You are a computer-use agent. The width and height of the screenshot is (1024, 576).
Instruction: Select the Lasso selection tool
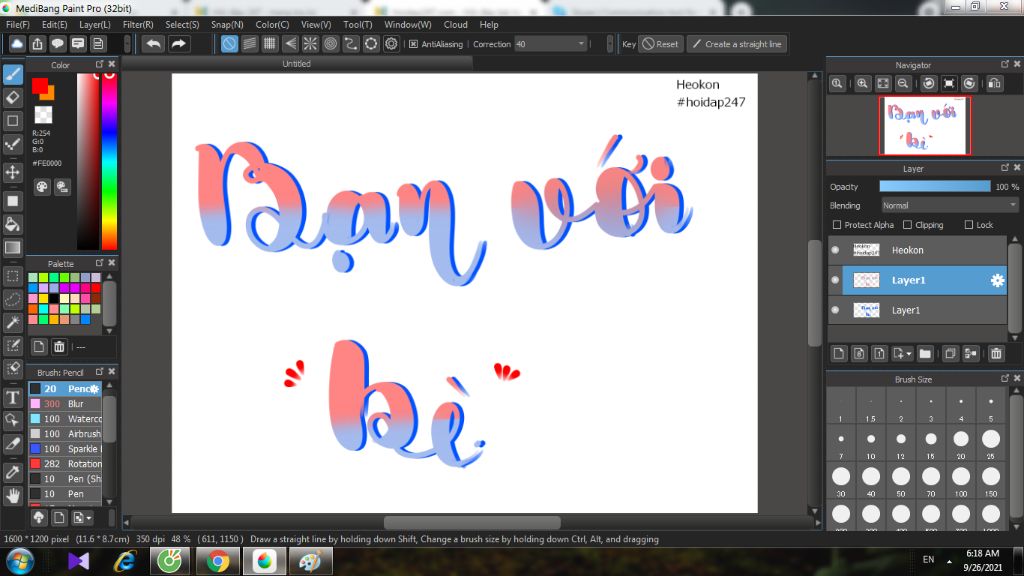tap(13, 299)
